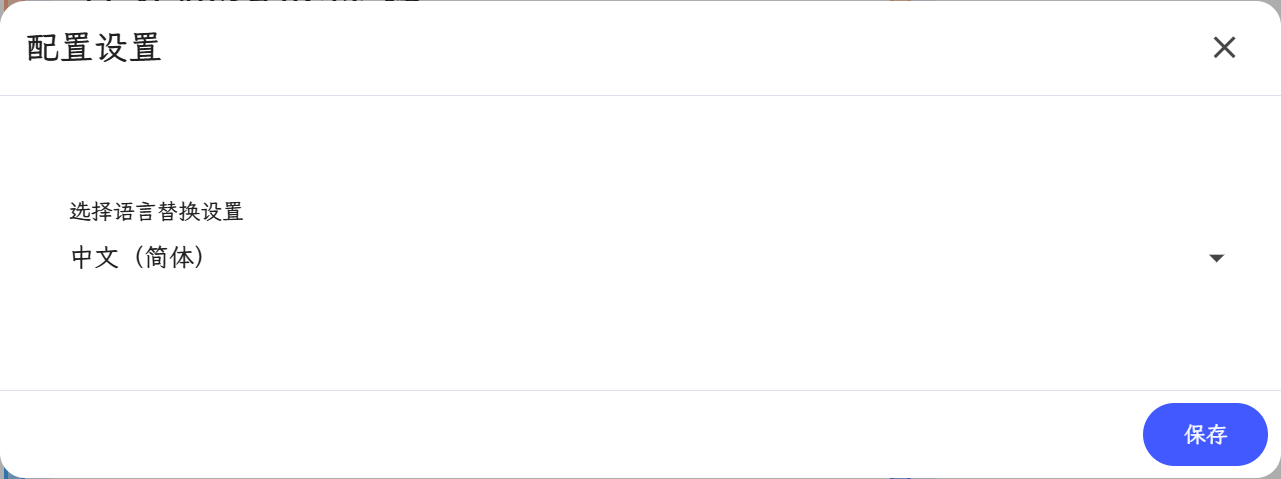1281x479 pixels.
Task: Dismiss the dialog via the X icon
Action: [1224, 47]
